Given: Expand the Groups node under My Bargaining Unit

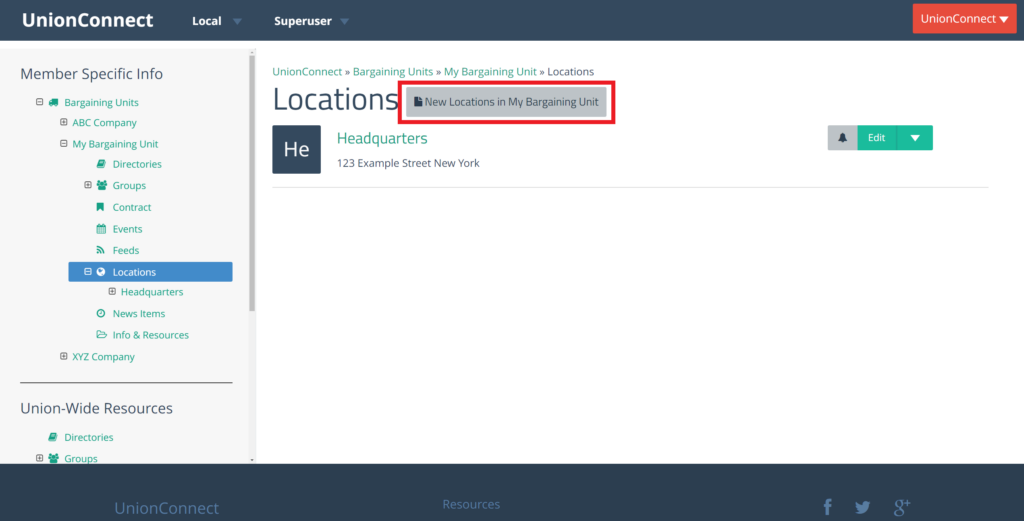Looking at the screenshot, I should pyautogui.click(x=88, y=185).
